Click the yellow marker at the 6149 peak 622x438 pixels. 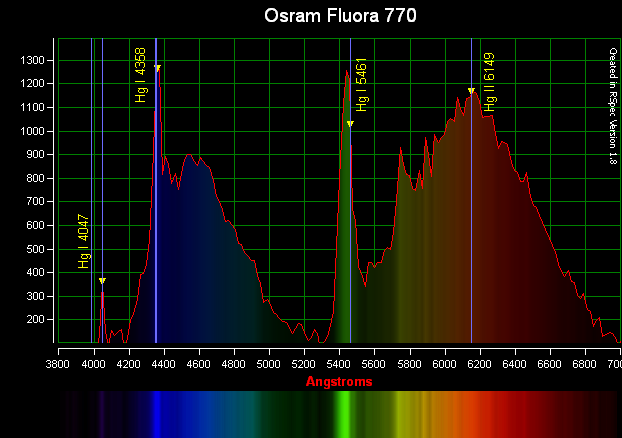click(471, 91)
